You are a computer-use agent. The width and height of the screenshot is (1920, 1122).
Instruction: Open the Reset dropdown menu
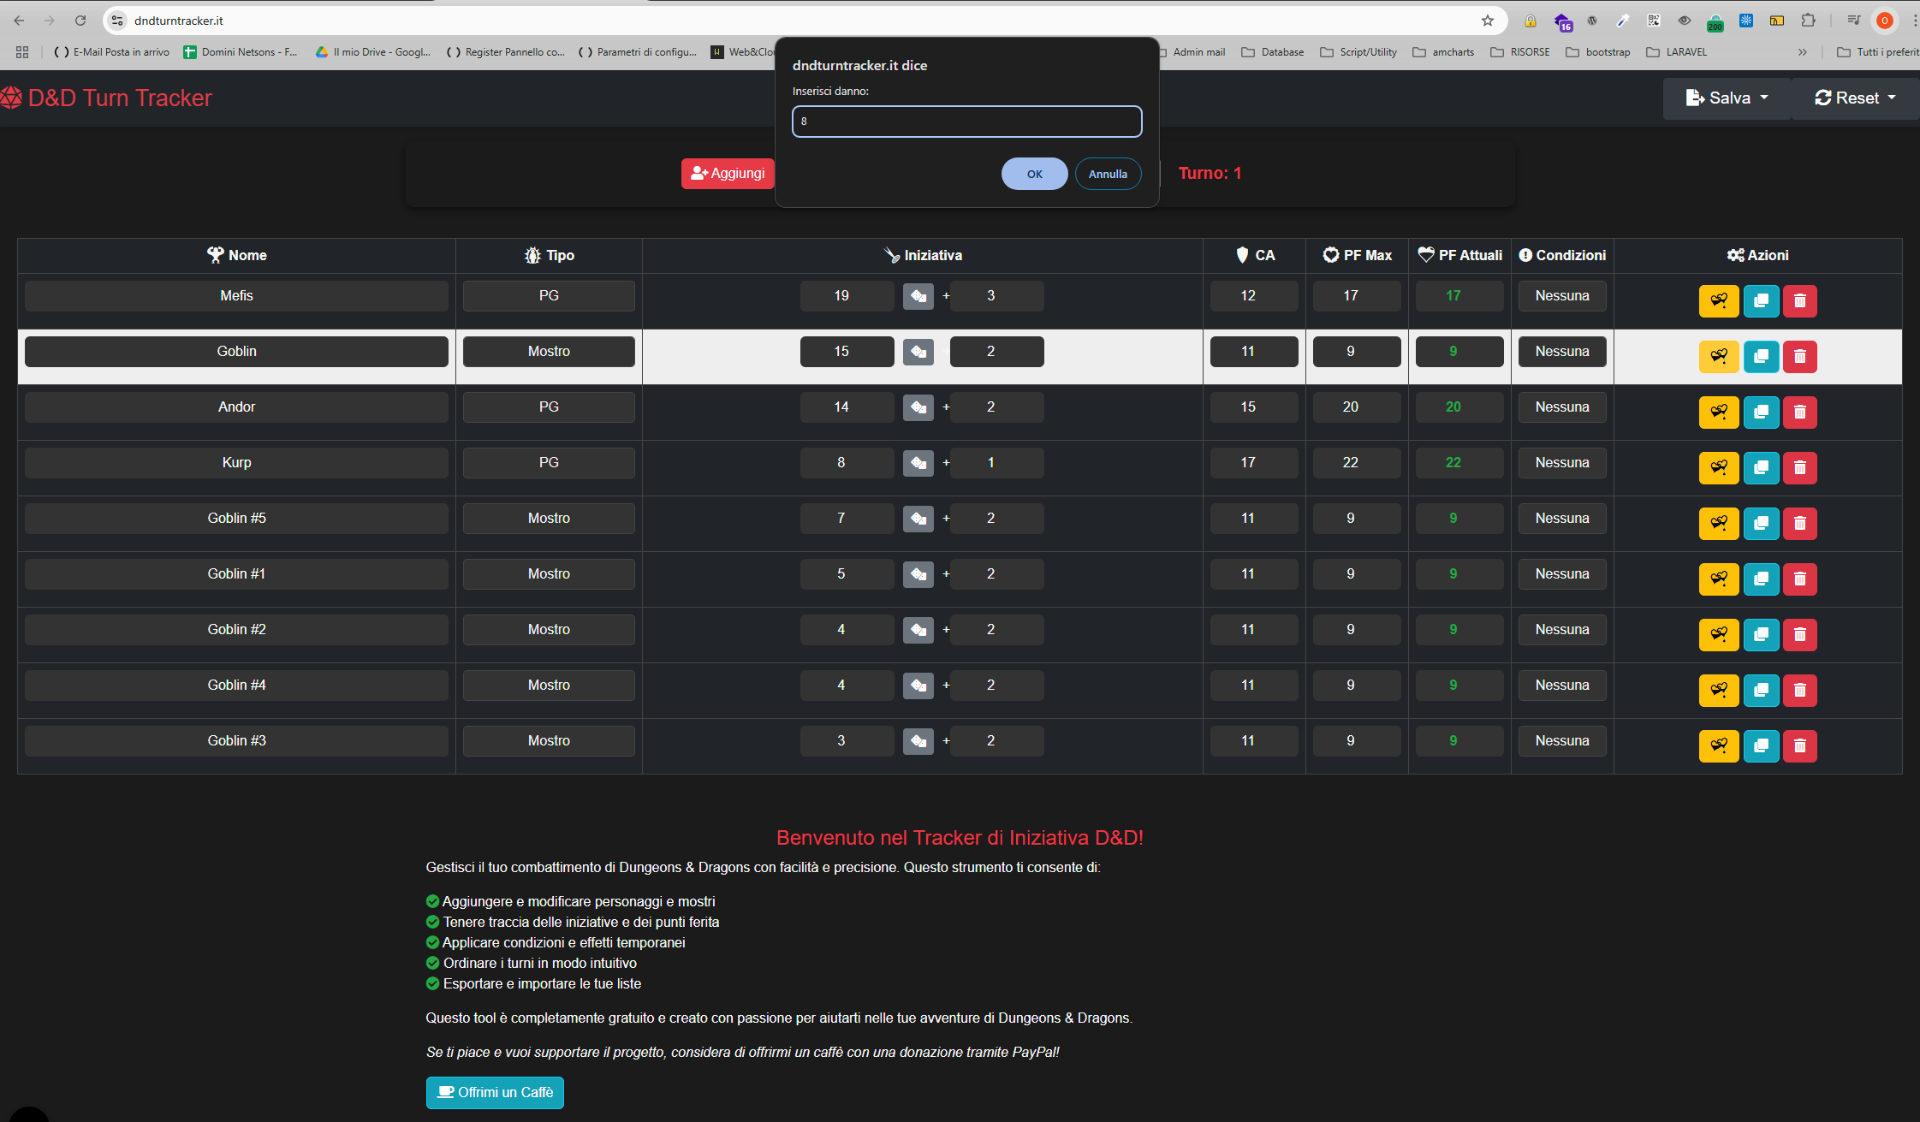click(x=1855, y=98)
